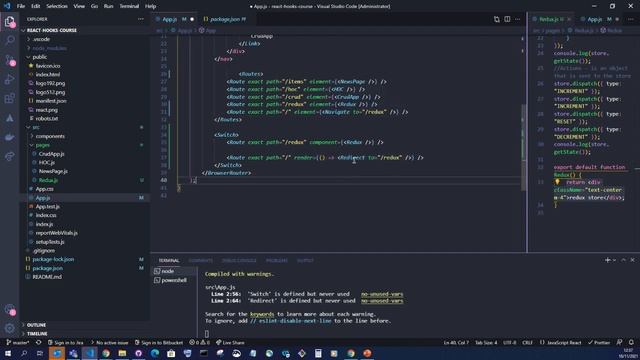
Task: Close the terminal panel
Action: point(633,260)
